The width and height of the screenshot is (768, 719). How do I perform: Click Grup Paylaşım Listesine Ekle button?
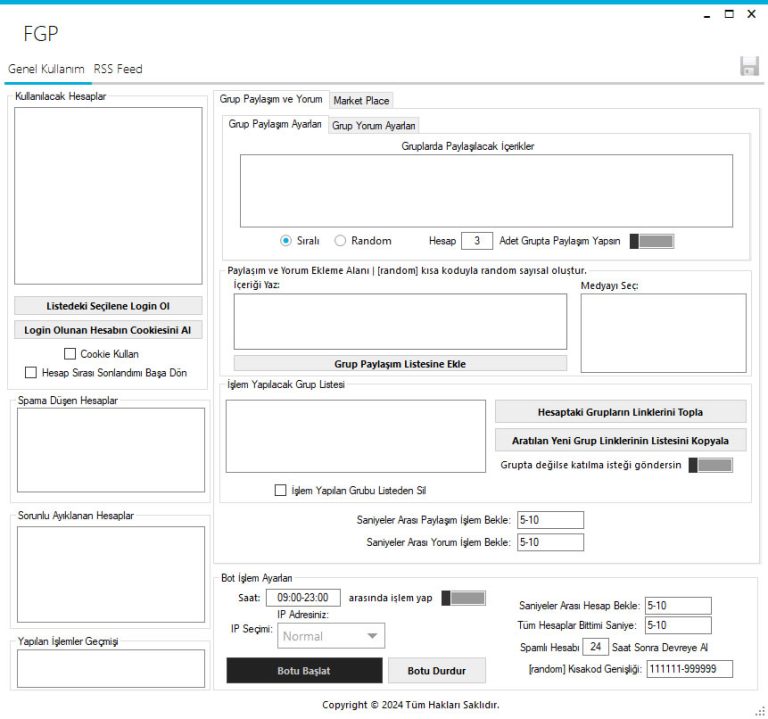pos(400,364)
